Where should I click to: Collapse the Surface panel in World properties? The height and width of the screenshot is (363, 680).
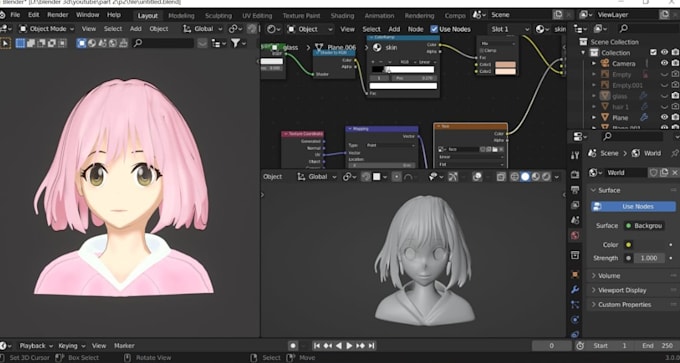coord(609,190)
